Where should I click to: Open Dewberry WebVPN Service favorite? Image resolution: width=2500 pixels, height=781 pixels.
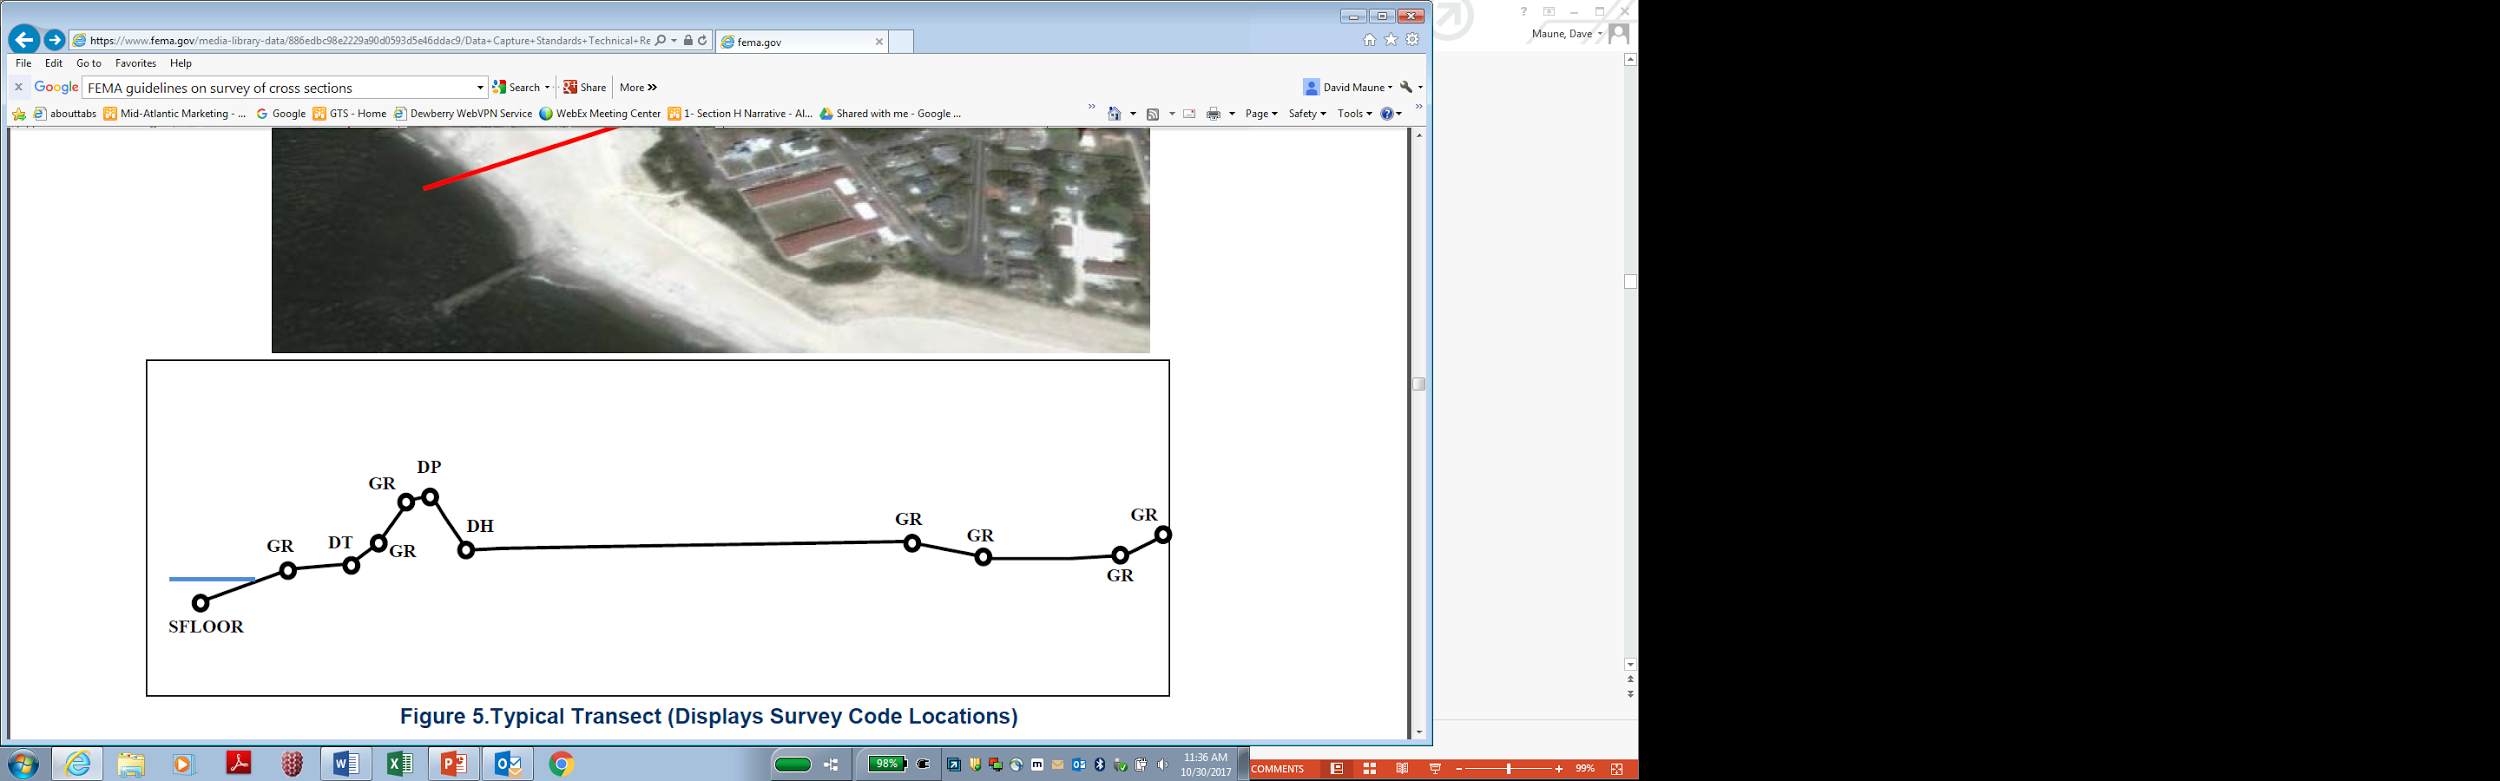click(463, 114)
